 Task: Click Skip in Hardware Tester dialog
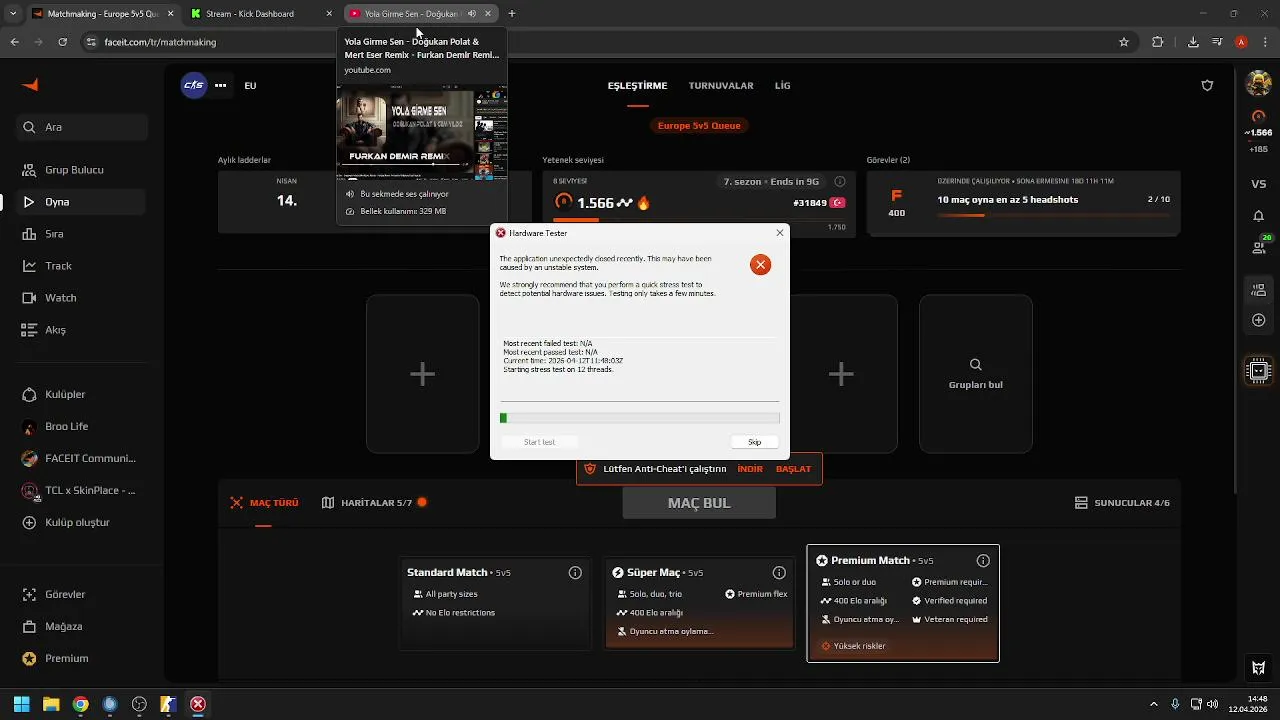click(x=755, y=442)
